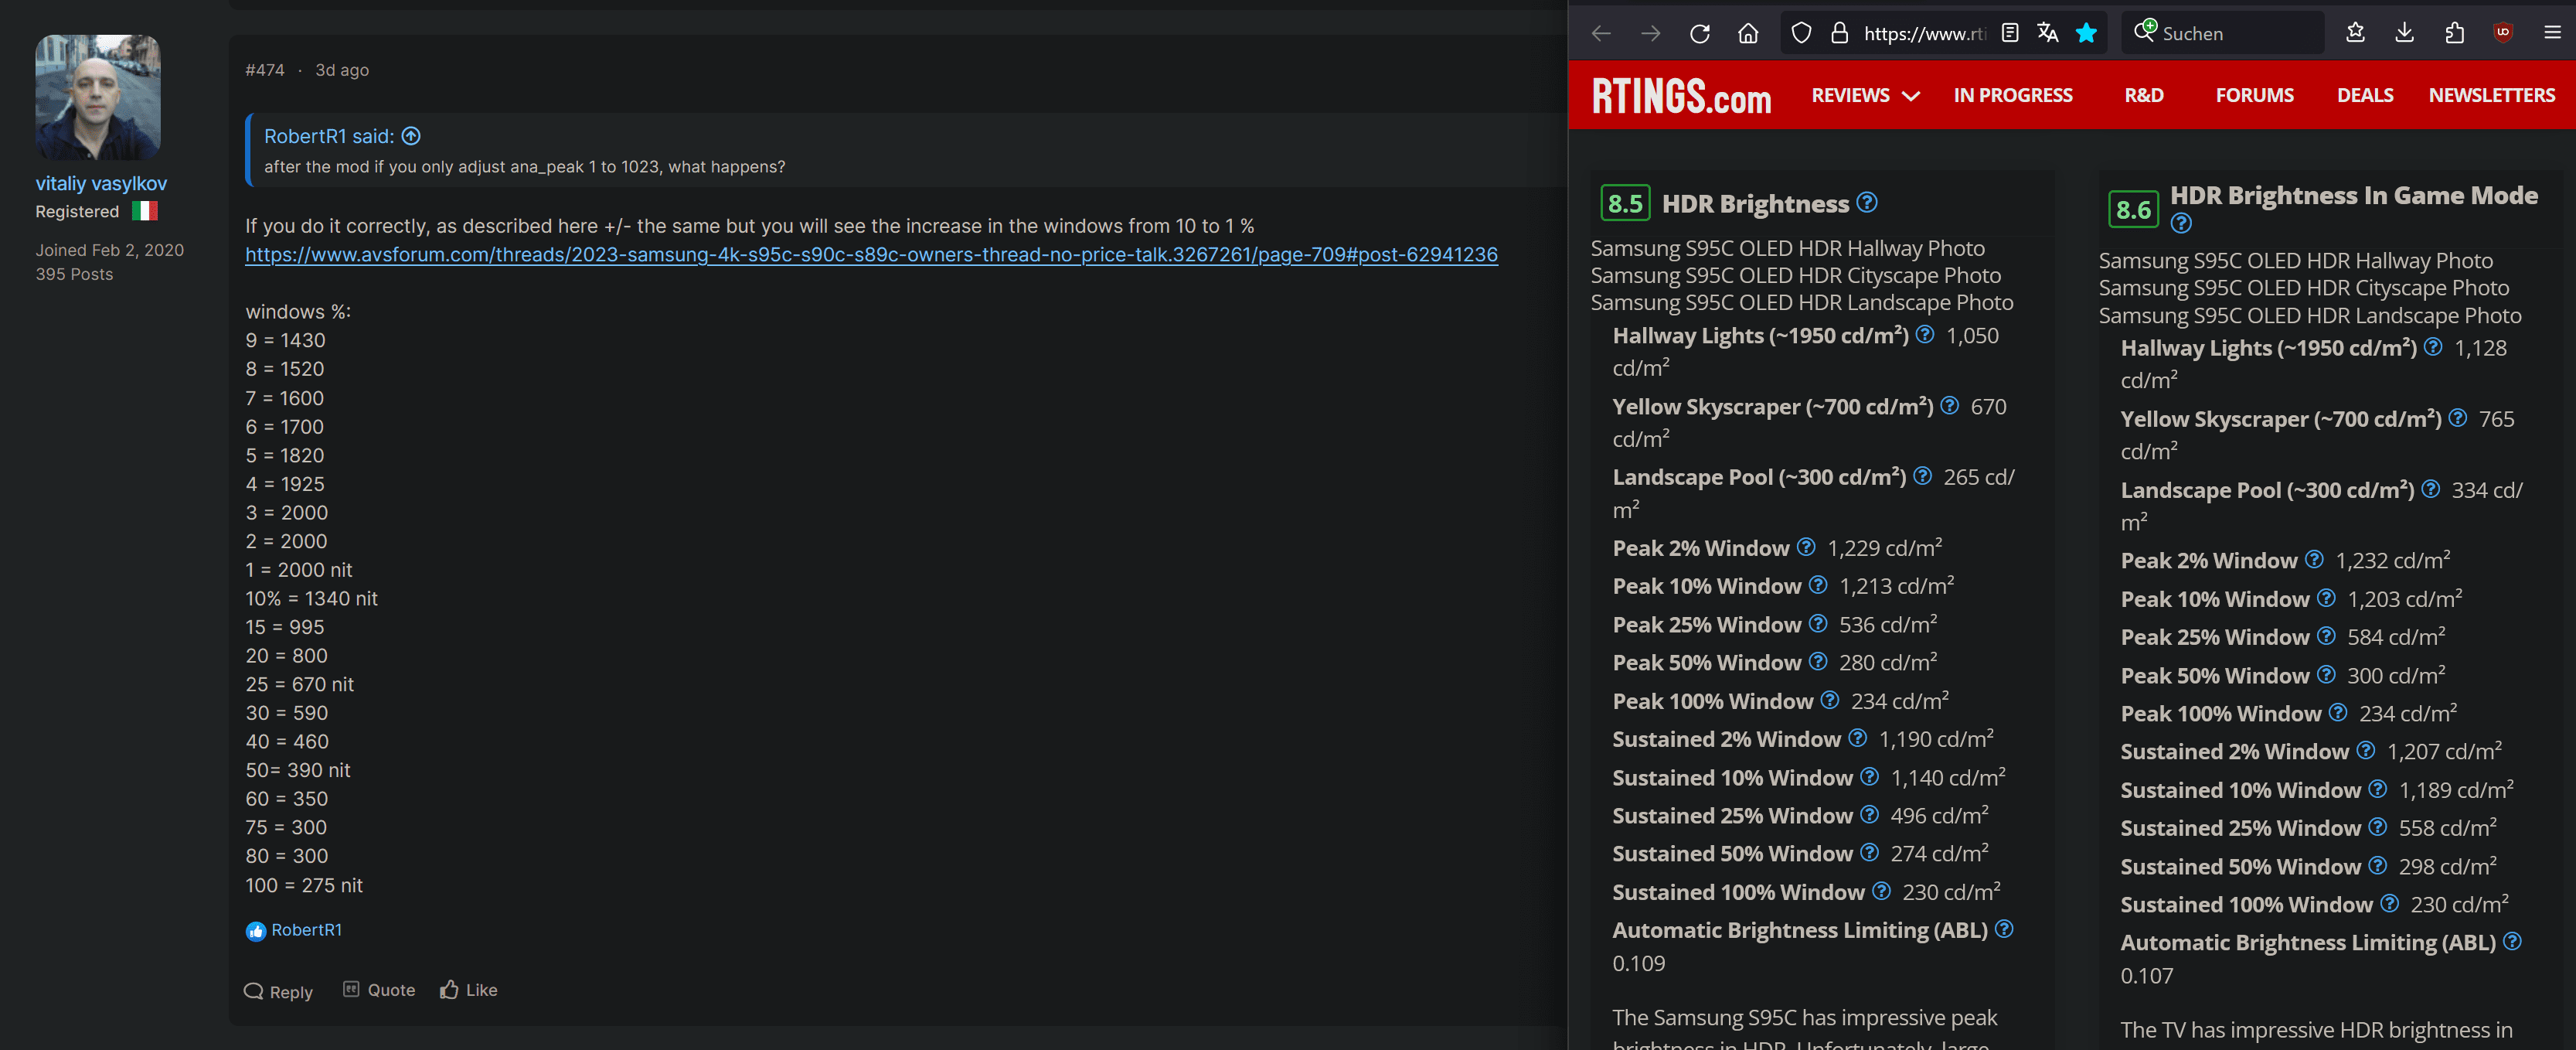This screenshot has width=2576, height=1050.
Task: Open the avsforum S95C thread link
Action: 871,254
